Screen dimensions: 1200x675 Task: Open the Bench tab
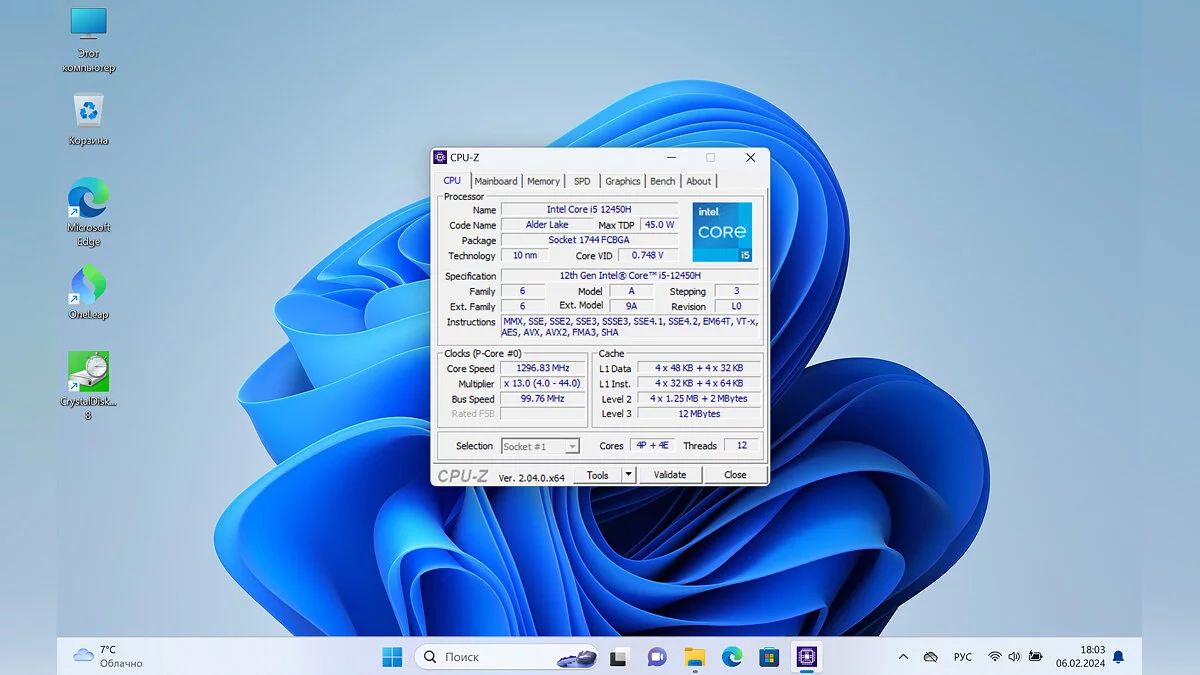[662, 181]
